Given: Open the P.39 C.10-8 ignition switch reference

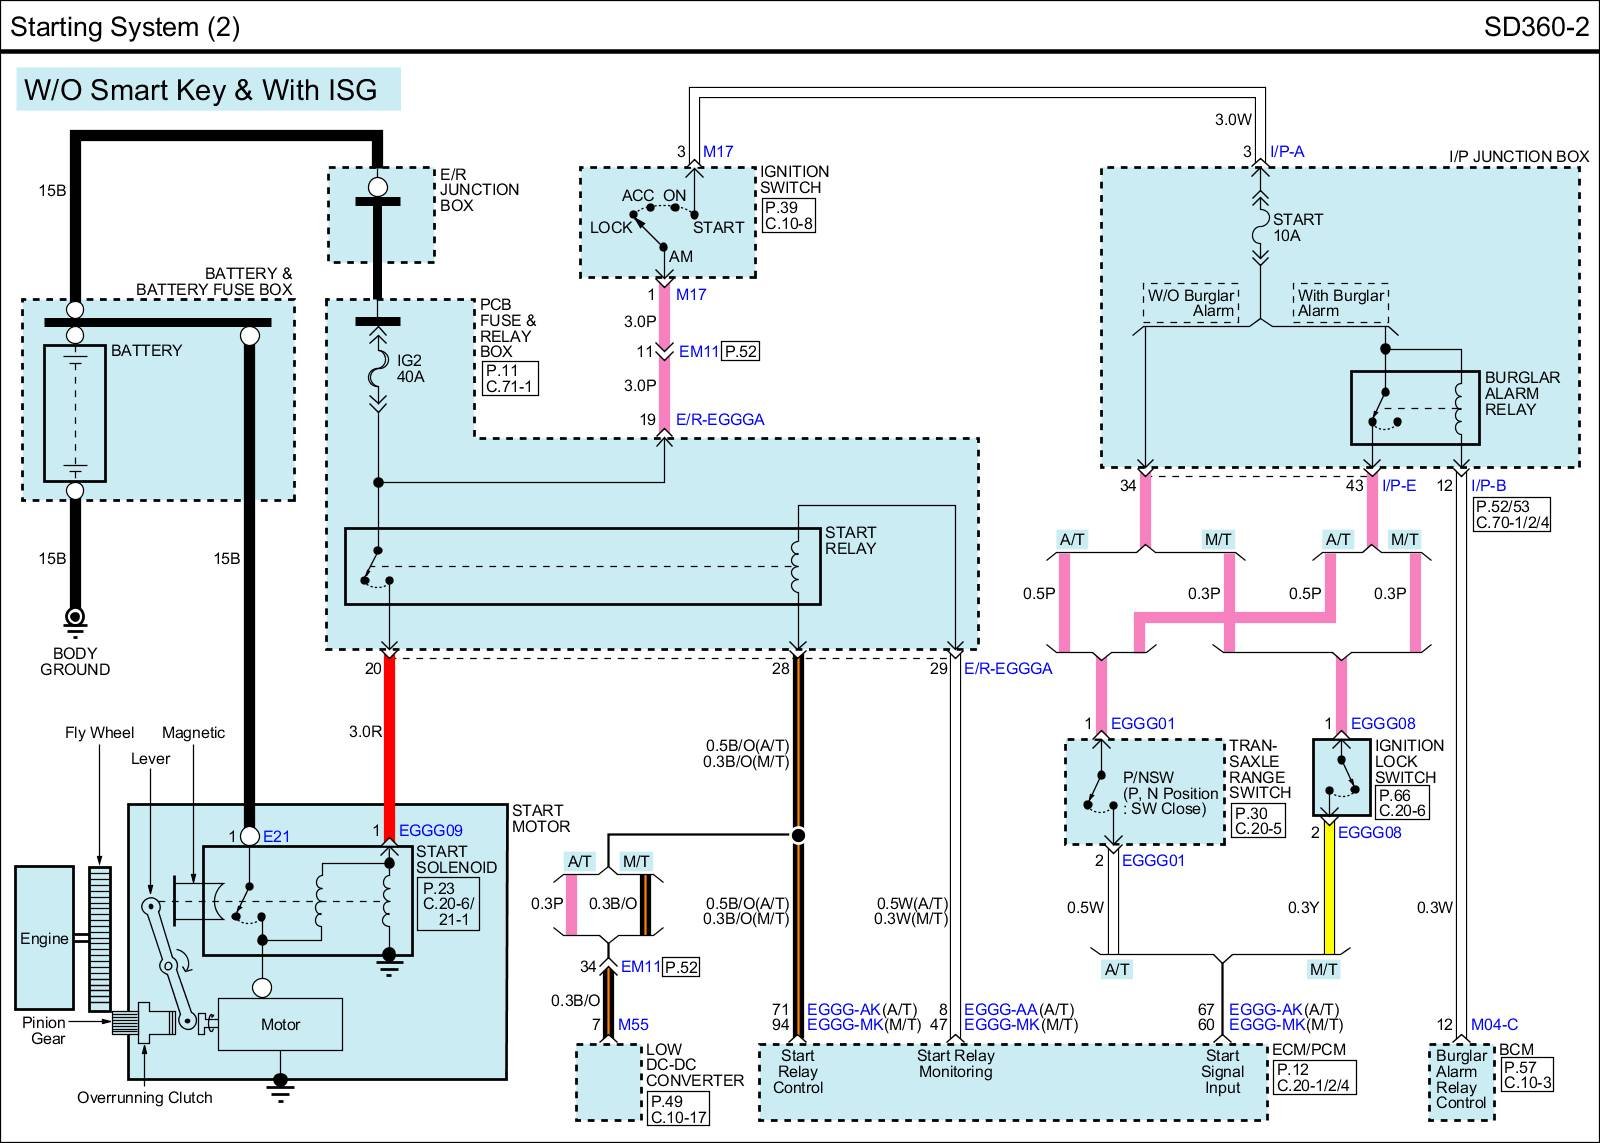Looking at the screenshot, I should coord(788,215).
